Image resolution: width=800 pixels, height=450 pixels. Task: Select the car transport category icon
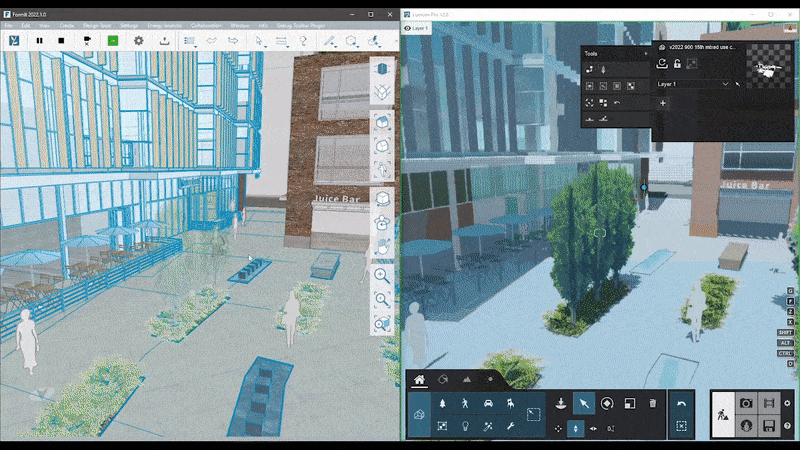pyautogui.click(x=488, y=404)
